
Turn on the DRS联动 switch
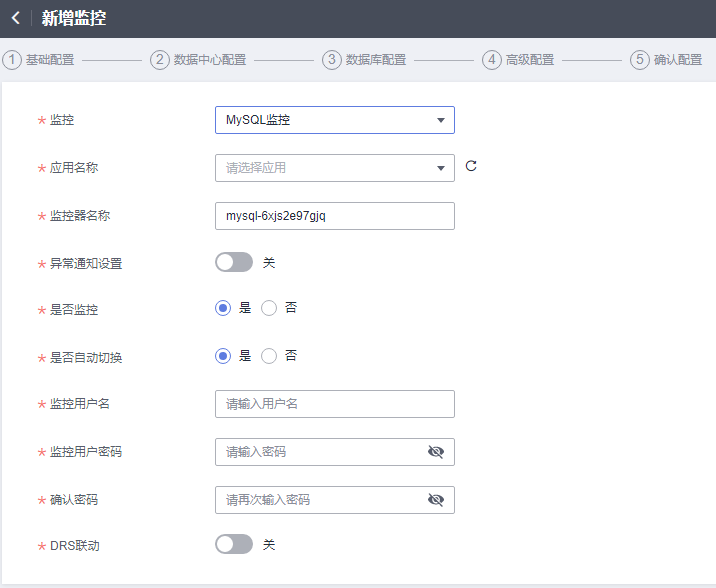[234, 544]
